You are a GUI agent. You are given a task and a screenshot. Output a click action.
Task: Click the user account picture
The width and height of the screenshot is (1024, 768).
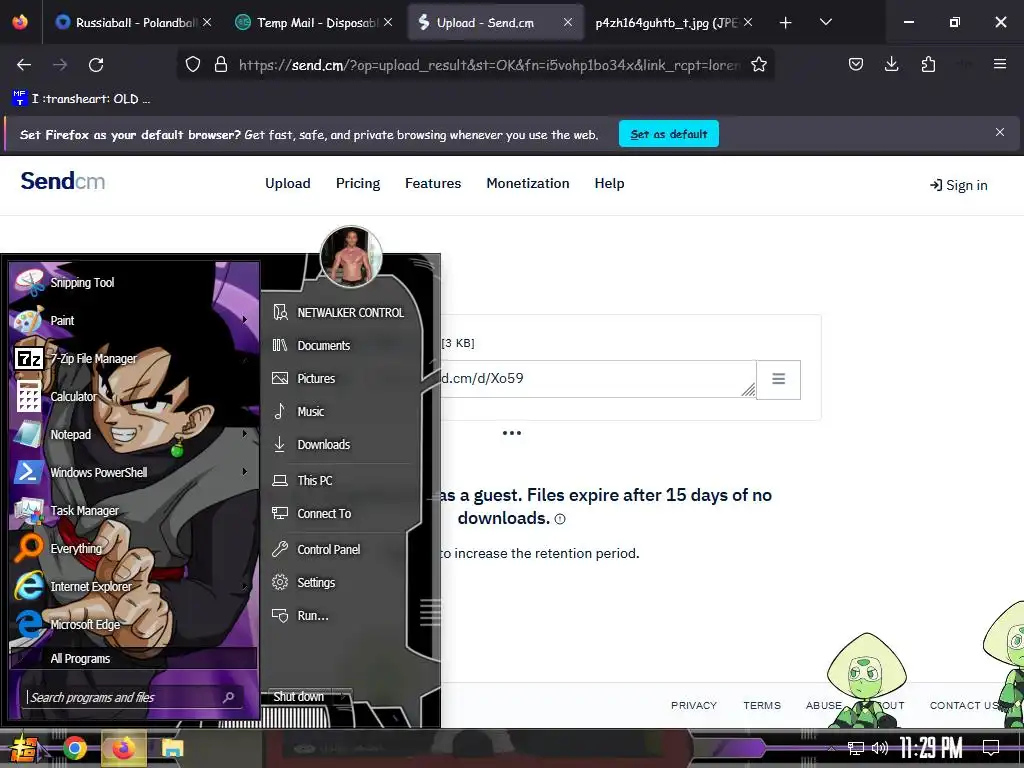pyautogui.click(x=351, y=257)
